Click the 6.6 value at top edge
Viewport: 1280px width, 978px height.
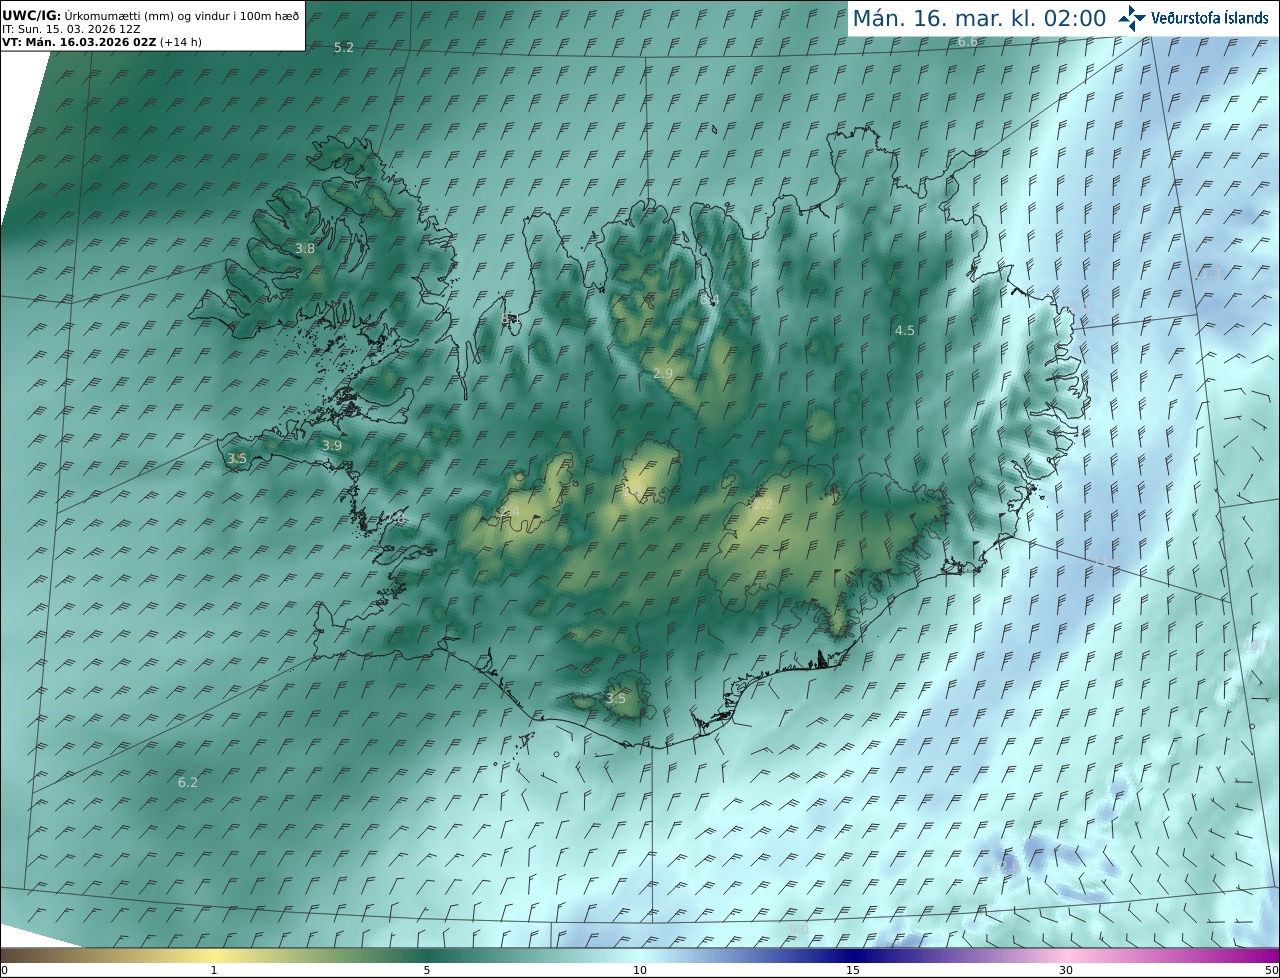coord(968,41)
